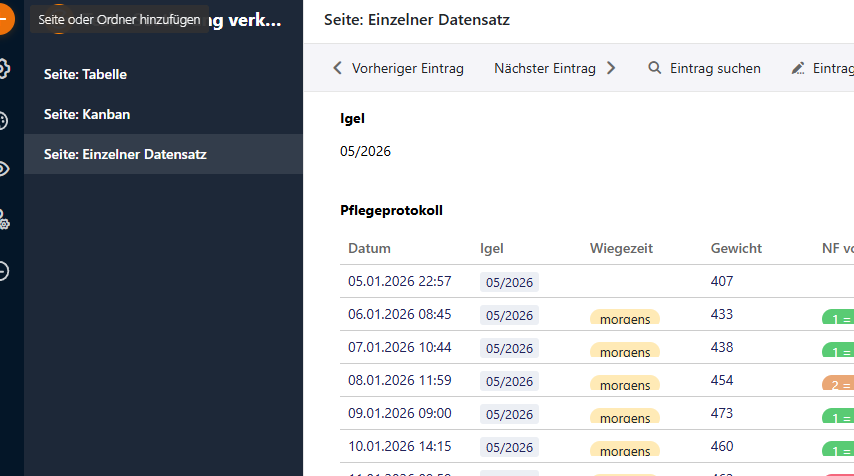This screenshot has width=854, height=476.
Task: Click the pencil edit entry icon
Action: 798,69
